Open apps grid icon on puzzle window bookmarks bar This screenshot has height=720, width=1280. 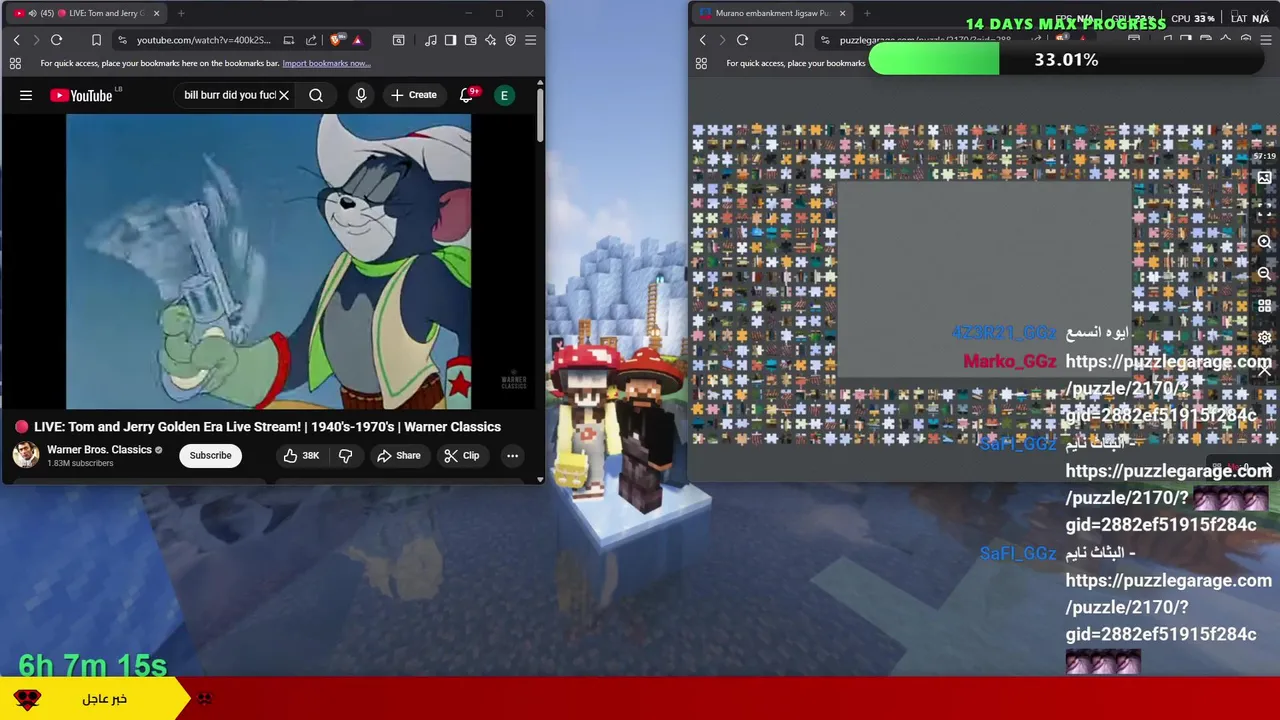click(x=701, y=63)
